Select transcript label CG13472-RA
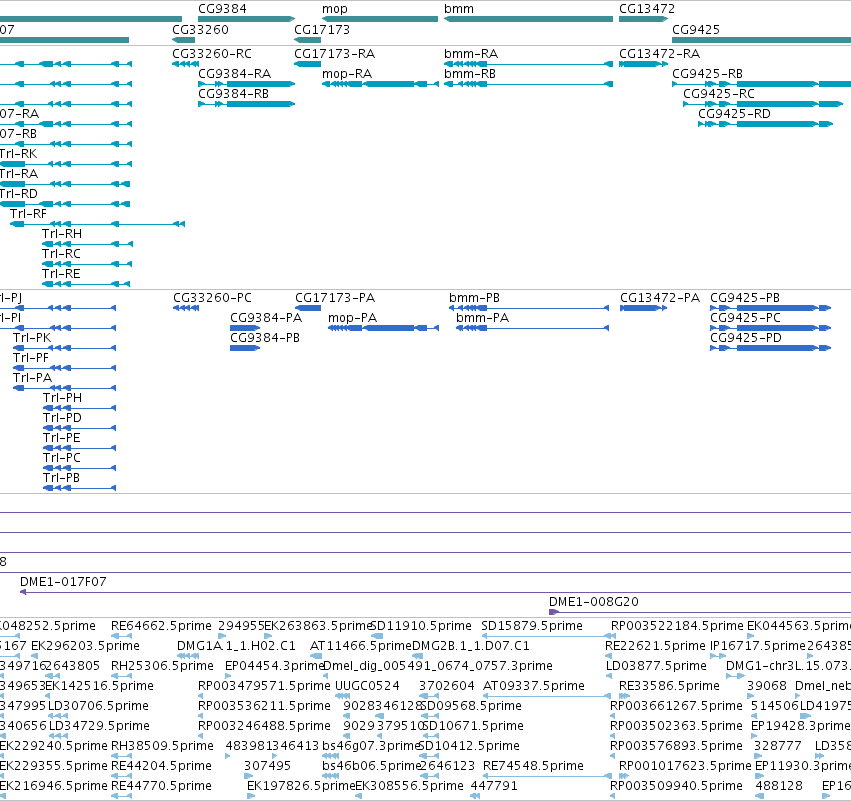851x801 pixels. pyautogui.click(x=659, y=54)
